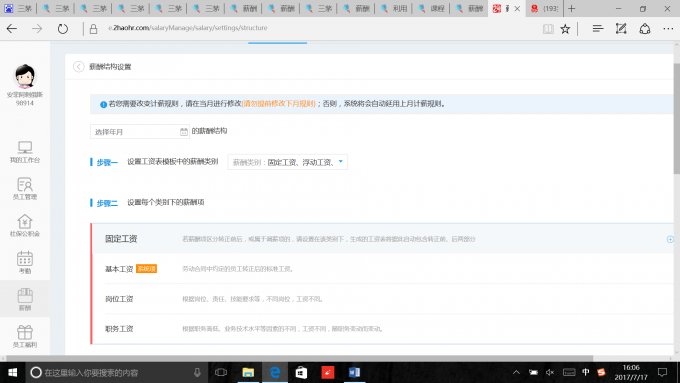680x383 pixels.
Task: Add item with 固定工资 plus icon
Action: coord(670,239)
